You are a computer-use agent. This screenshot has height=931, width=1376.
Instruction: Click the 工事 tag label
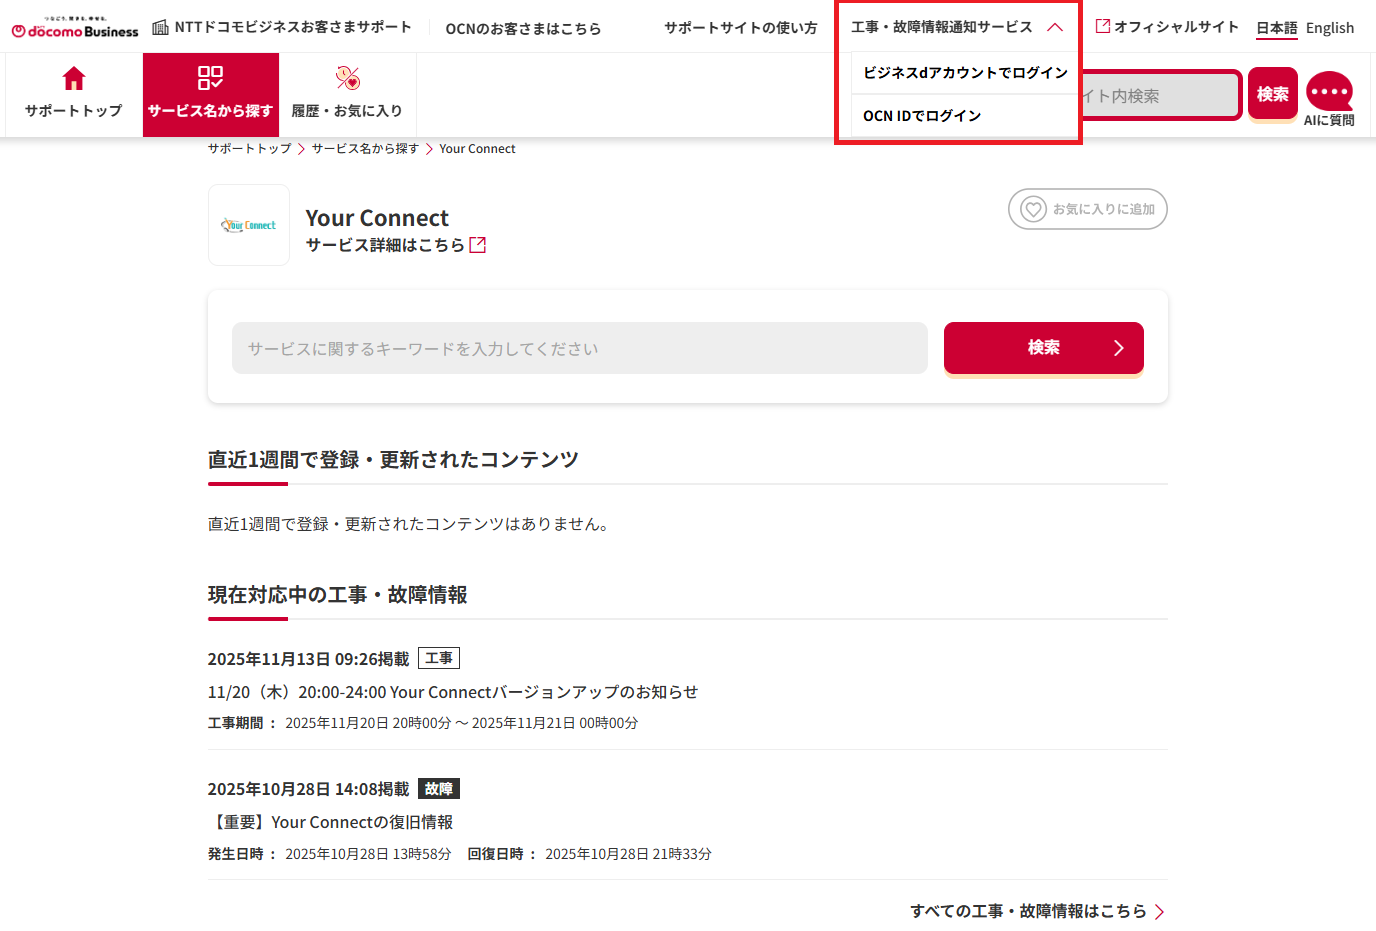point(439,658)
